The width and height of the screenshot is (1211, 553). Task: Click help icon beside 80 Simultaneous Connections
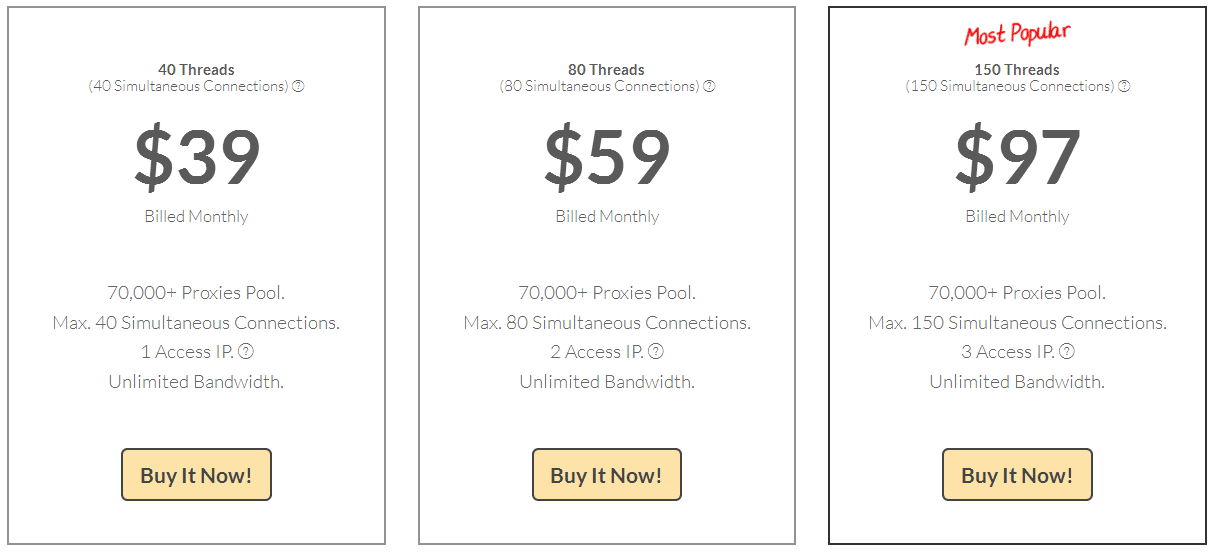pyautogui.click(x=709, y=86)
